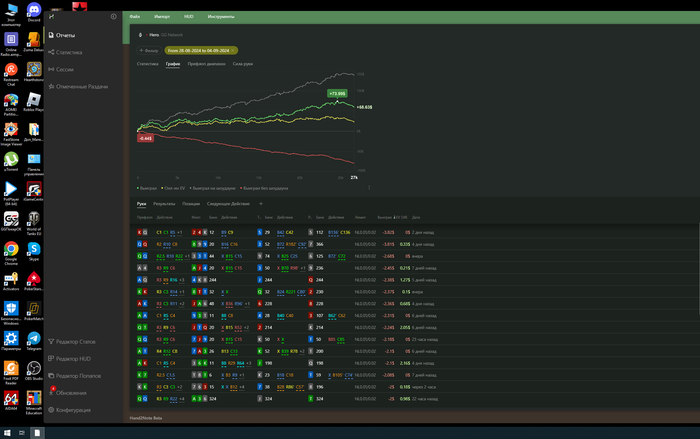Click the -0.44$ red graph marker
The width and height of the screenshot is (700, 439).
(x=146, y=138)
